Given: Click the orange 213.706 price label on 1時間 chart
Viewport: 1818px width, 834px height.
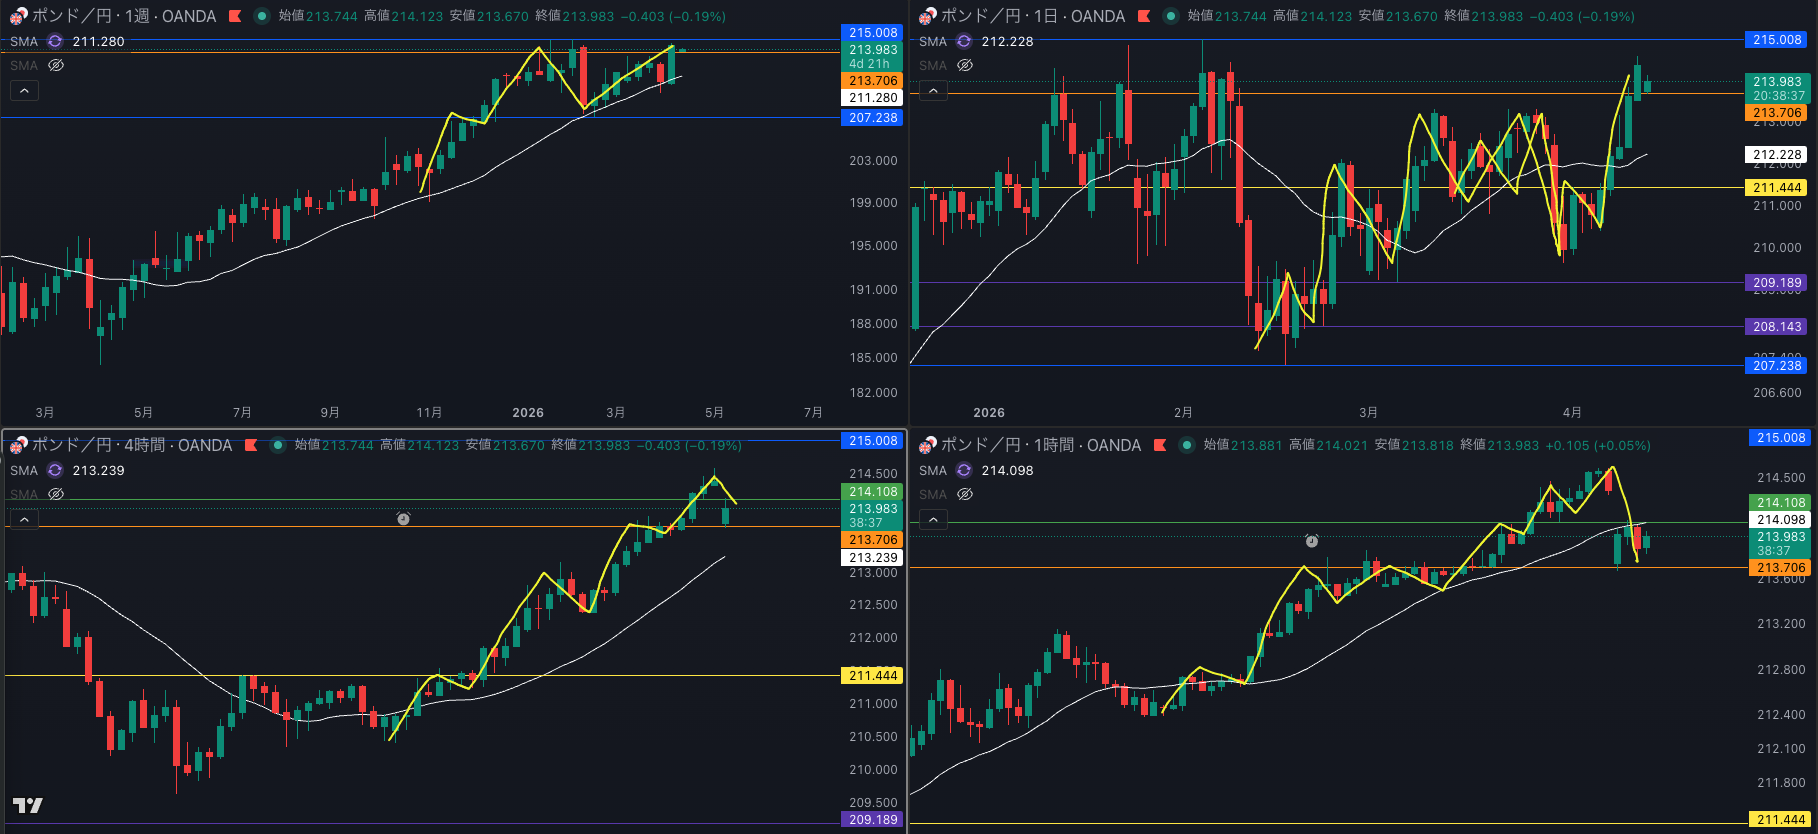Looking at the screenshot, I should (1781, 568).
